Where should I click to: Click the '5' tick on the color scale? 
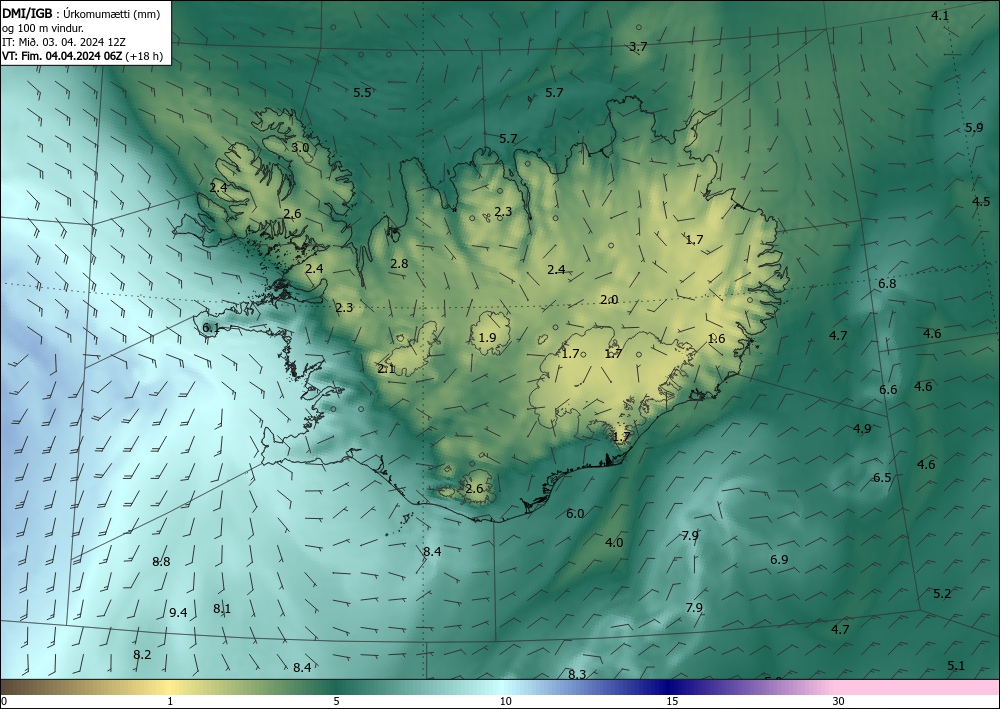coord(336,702)
